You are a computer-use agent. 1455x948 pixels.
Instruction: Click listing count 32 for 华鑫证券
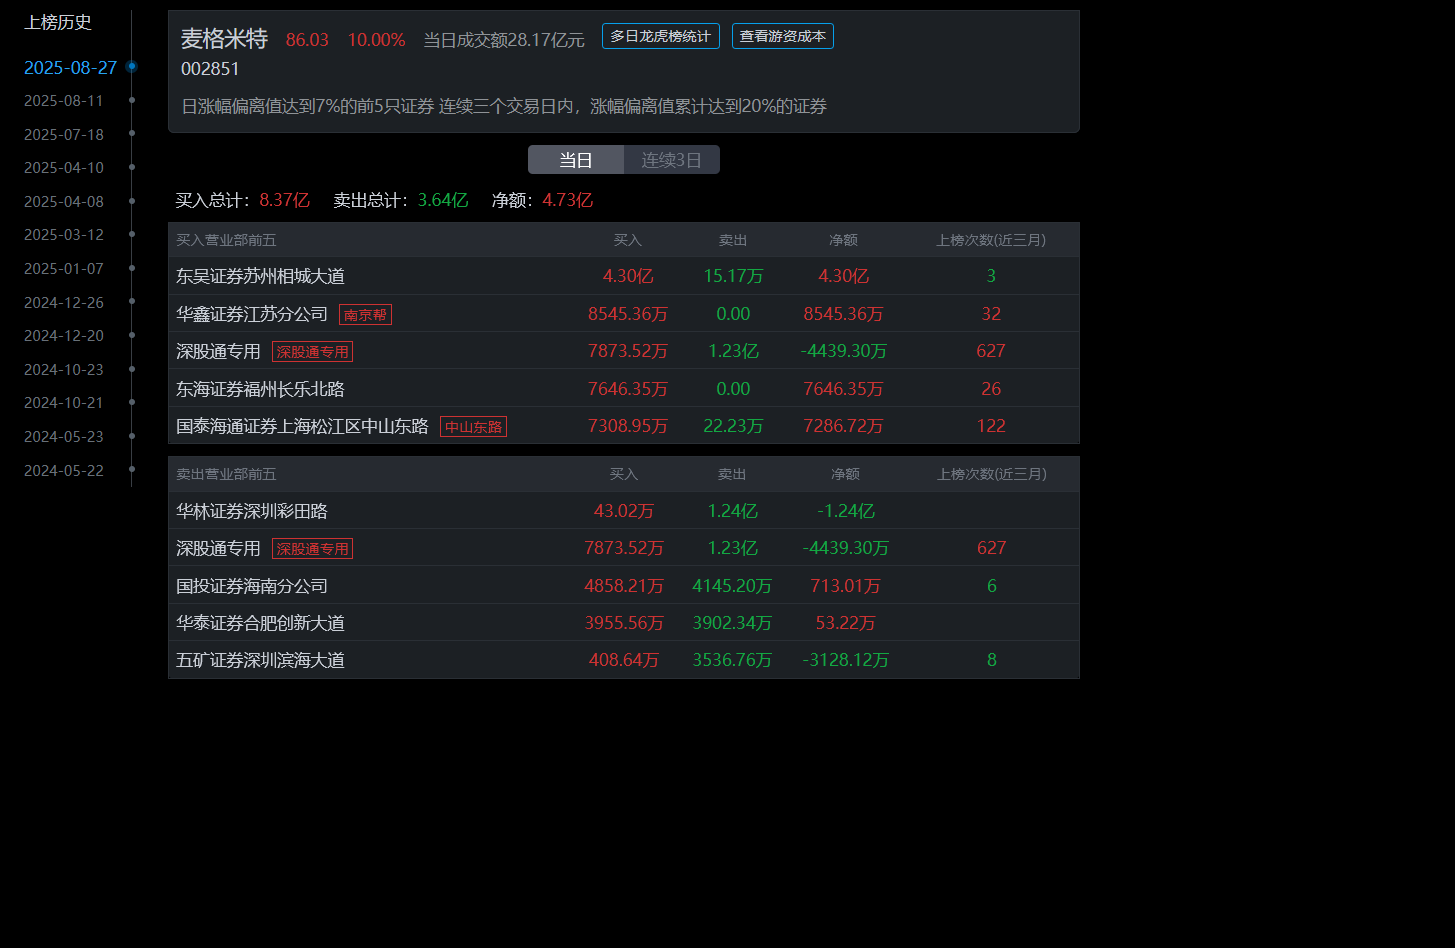[x=991, y=314]
